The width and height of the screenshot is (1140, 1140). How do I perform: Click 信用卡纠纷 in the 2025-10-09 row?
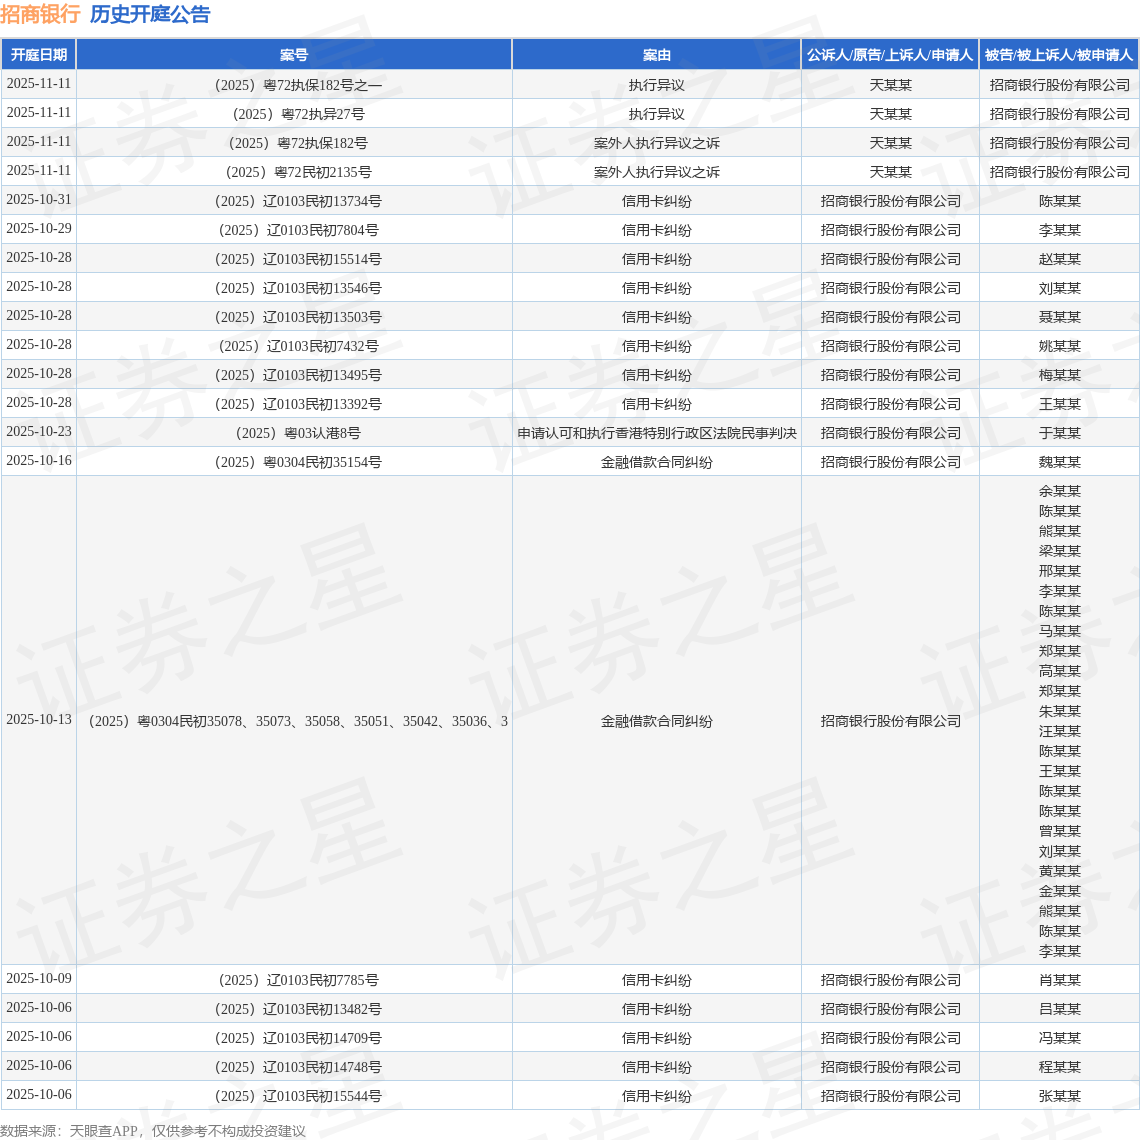[x=657, y=981]
